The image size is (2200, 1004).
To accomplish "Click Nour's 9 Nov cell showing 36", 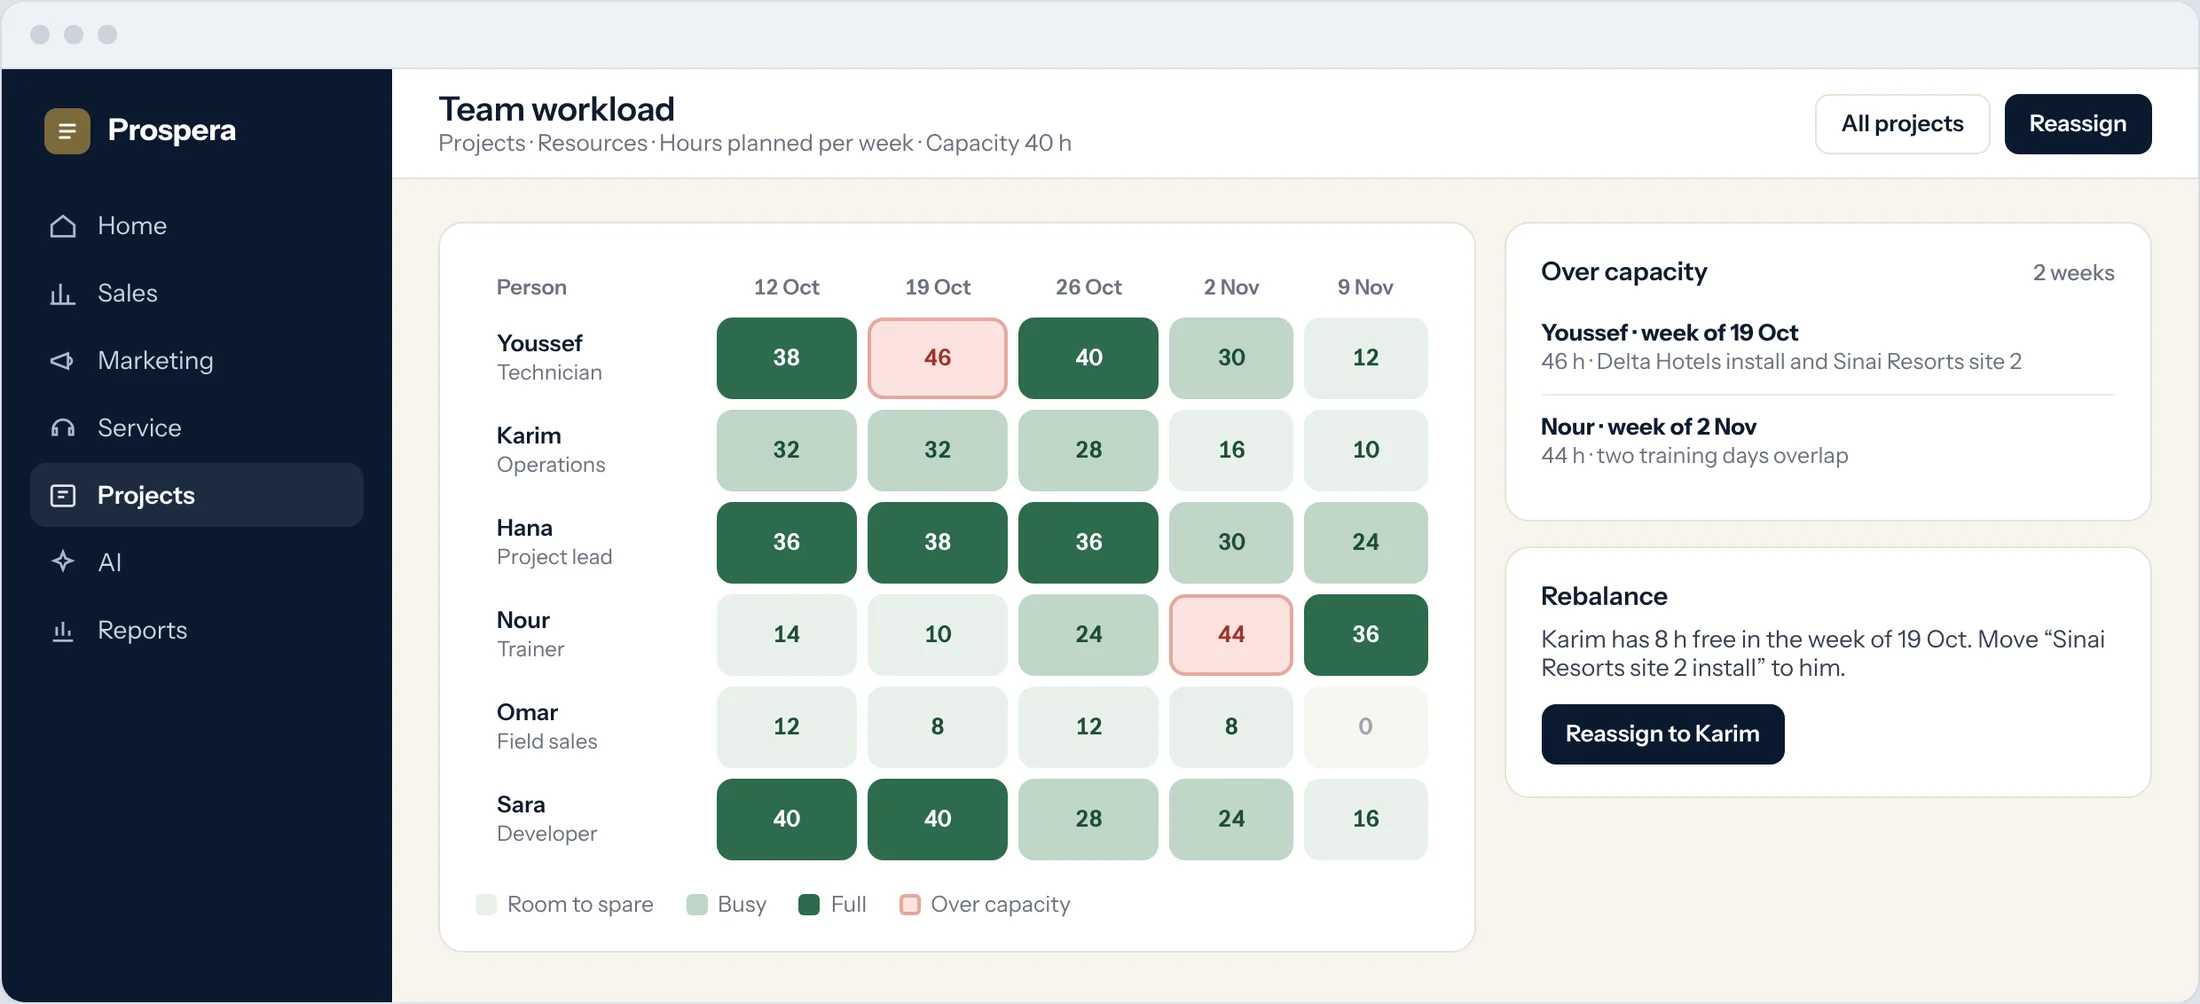I will (1366, 635).
